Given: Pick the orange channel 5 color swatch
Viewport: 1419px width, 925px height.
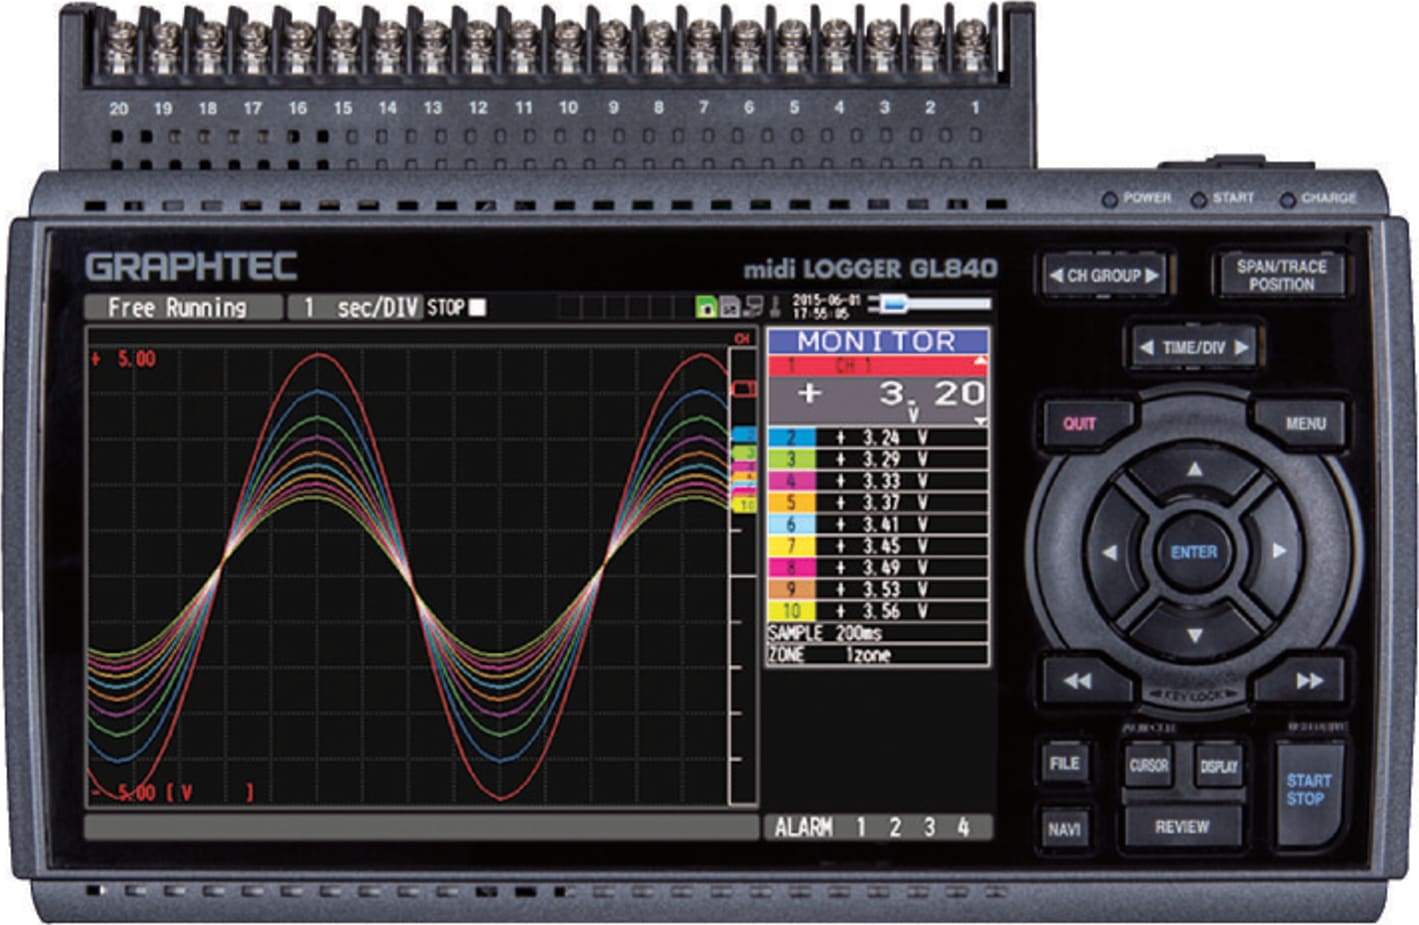Looking at the screenshot, I should (791, 503).
